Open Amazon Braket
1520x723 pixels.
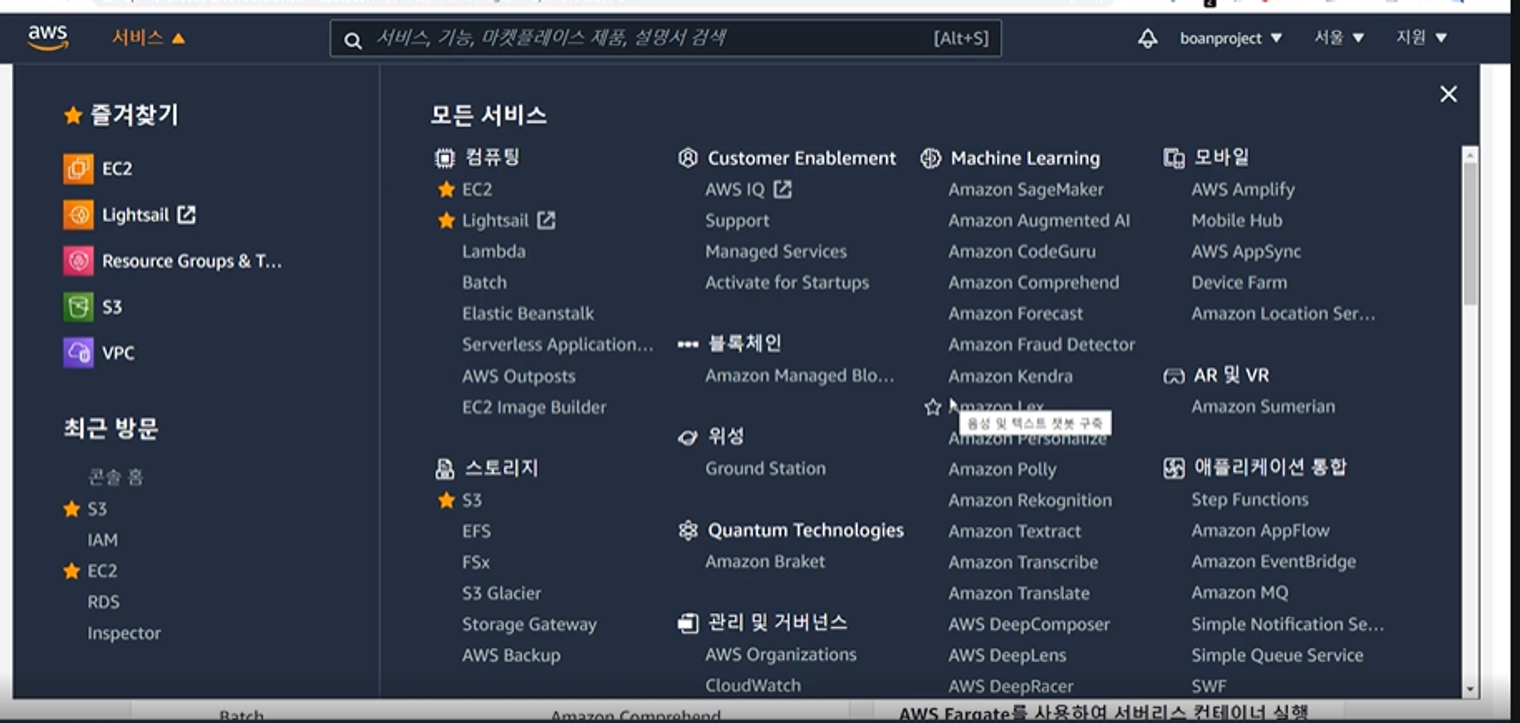coord(765,561)
